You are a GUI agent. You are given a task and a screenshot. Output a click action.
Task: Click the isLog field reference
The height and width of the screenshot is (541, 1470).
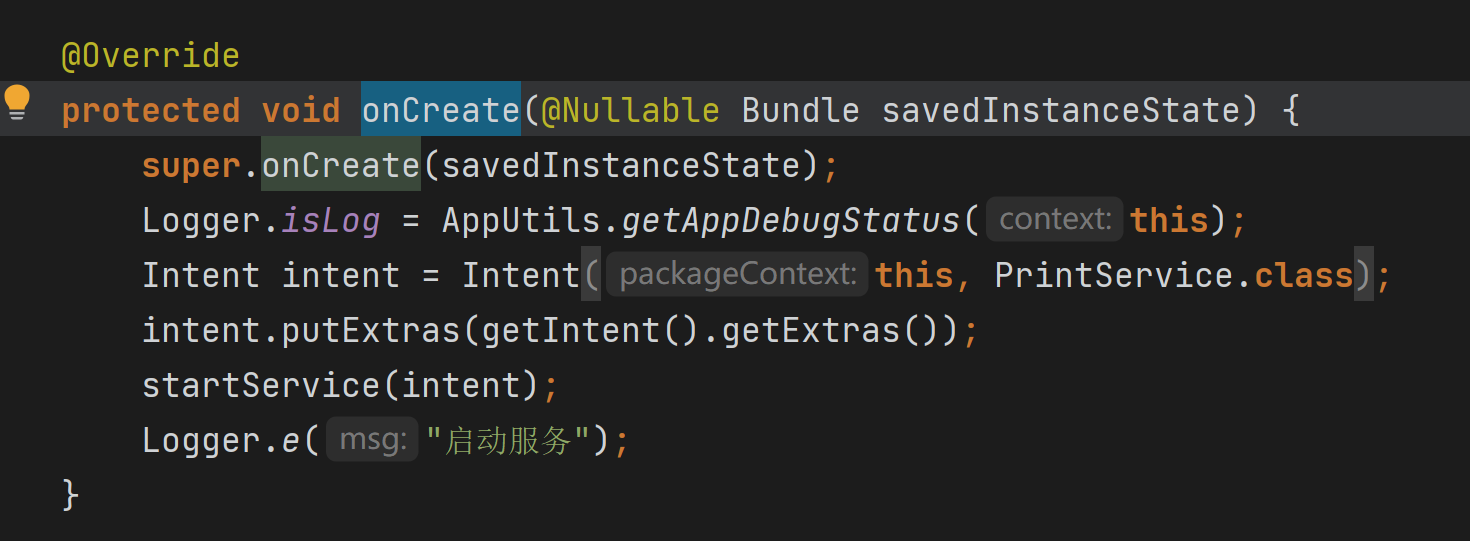(330, 220)
